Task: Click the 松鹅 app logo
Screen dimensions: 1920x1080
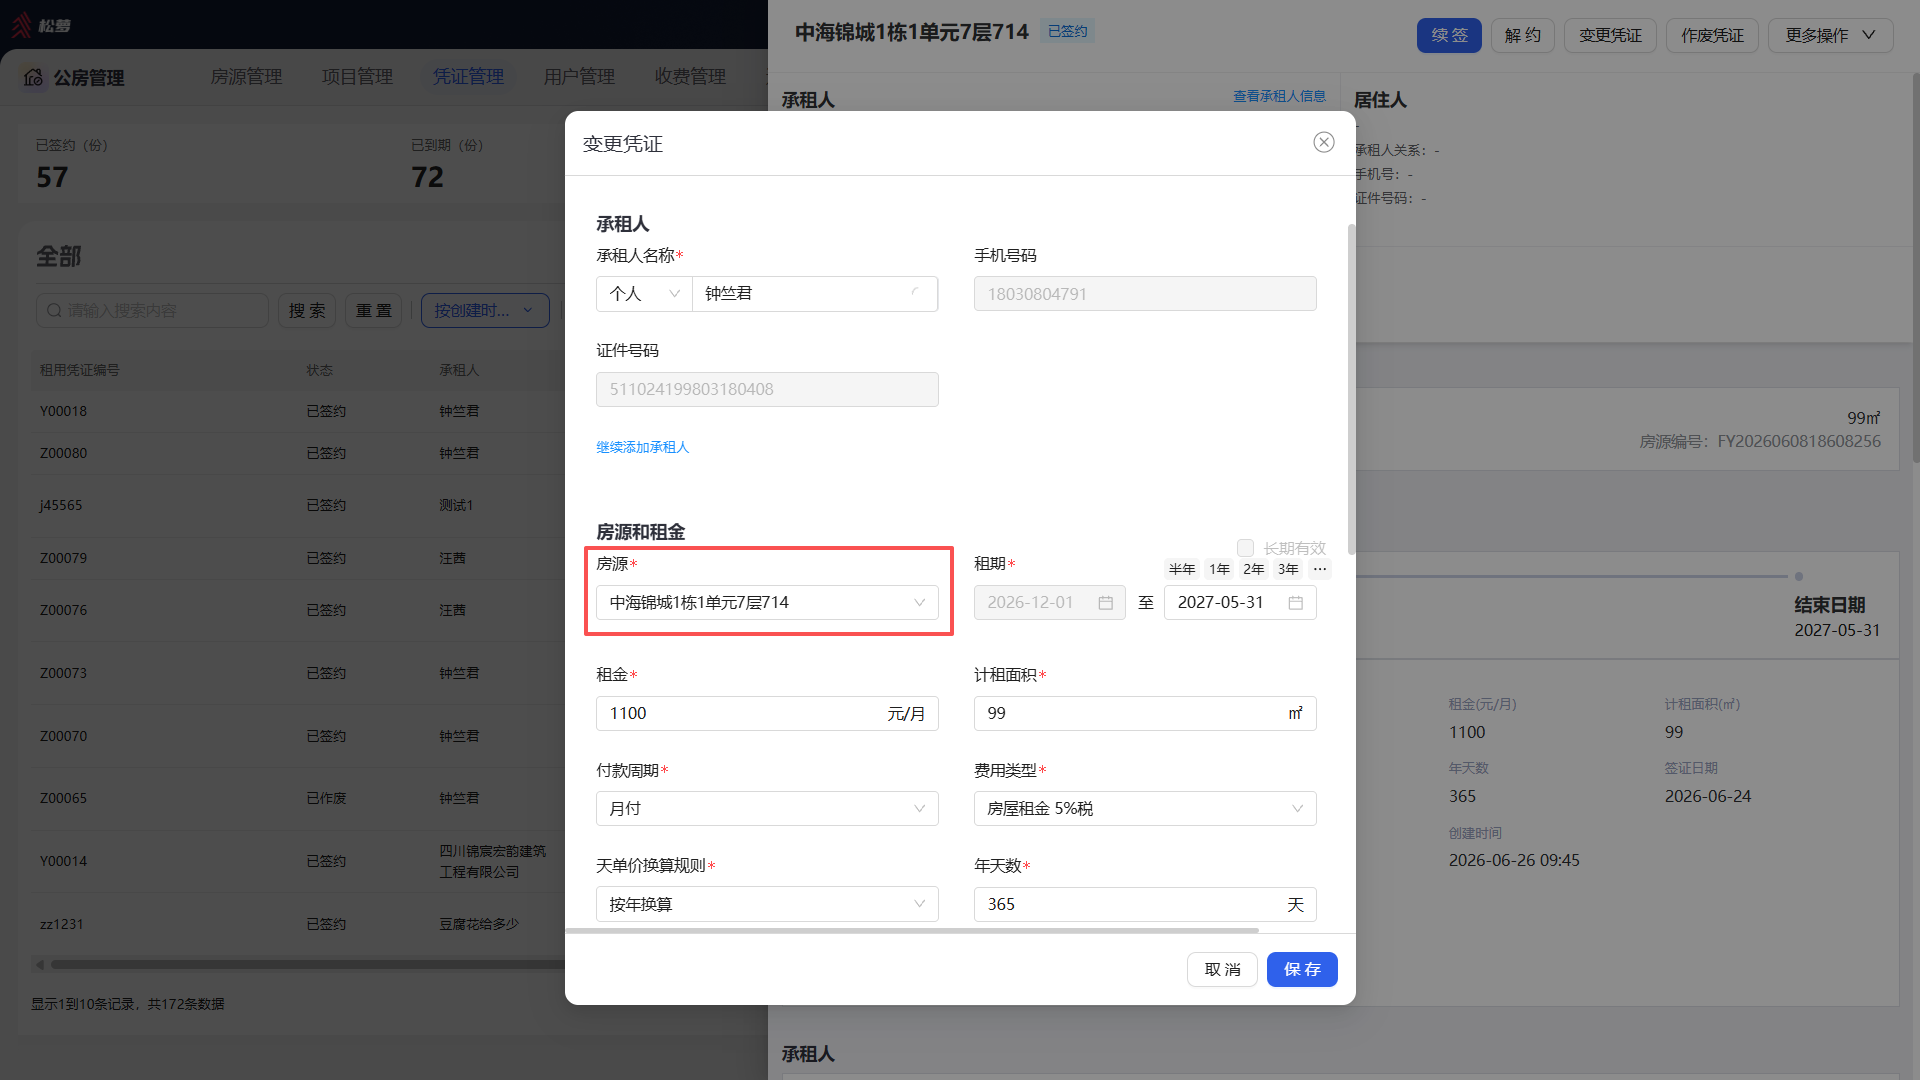Action: click(41, 25)
